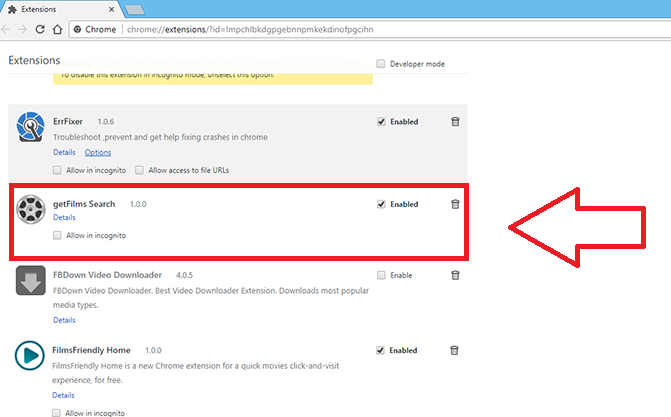
Task: Remove FBDown Video Downloader with its trash icon
Action: point(455,275)
